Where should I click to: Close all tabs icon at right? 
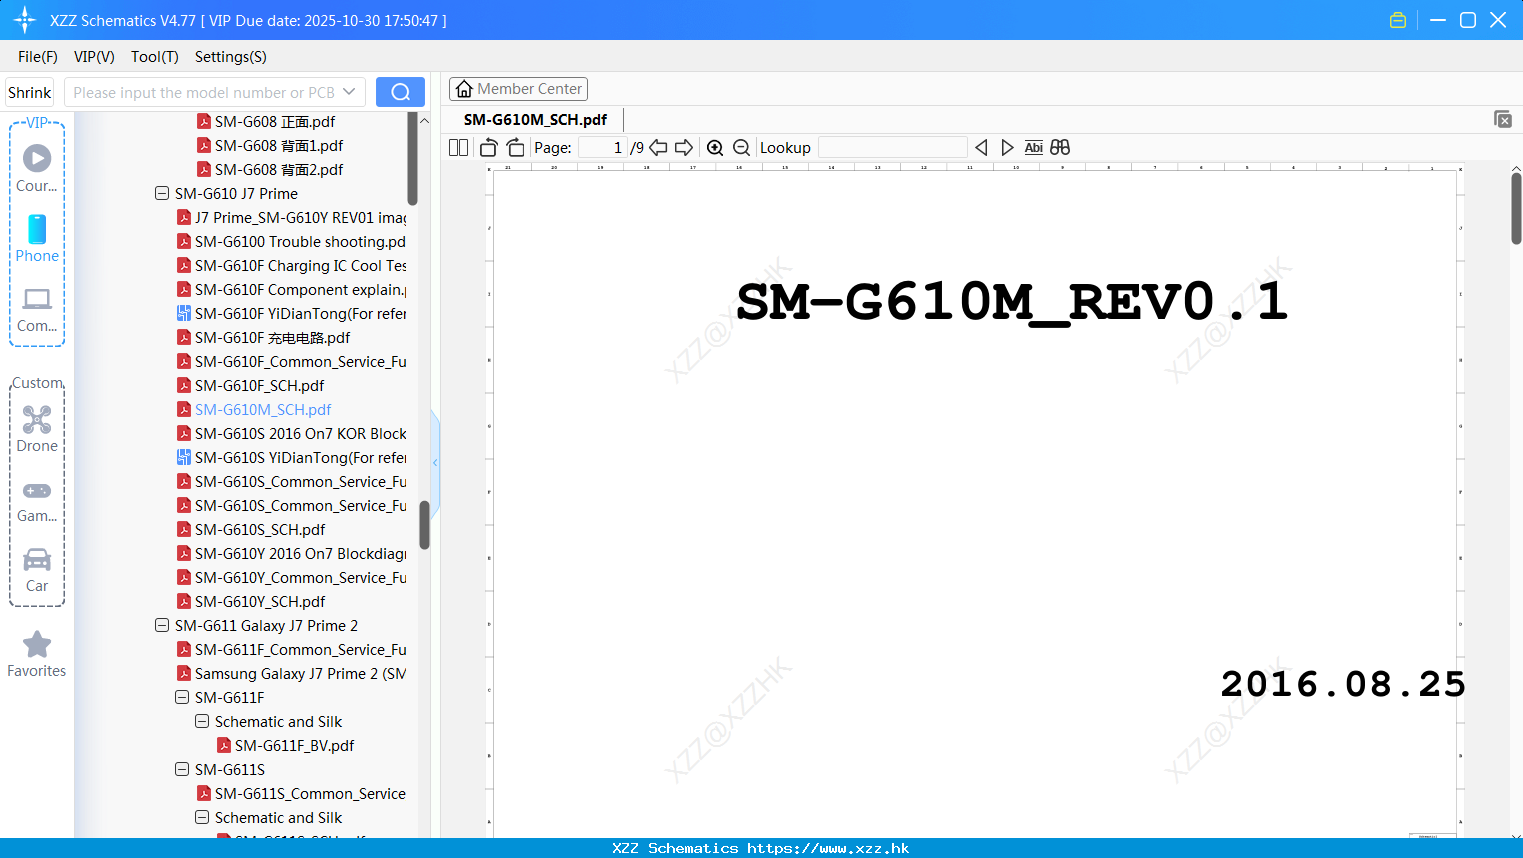[x=1503, y=119]
